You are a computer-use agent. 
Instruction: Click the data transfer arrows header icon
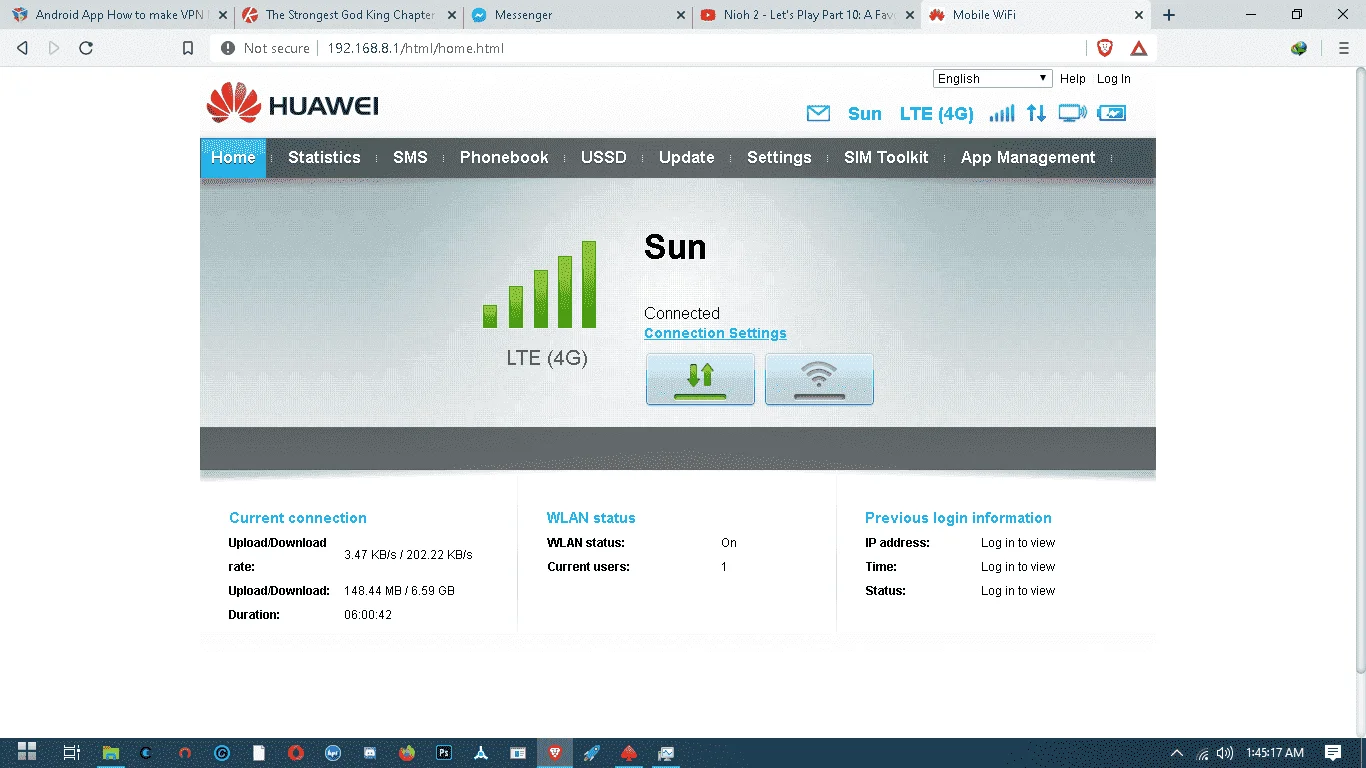[1036, 114]
